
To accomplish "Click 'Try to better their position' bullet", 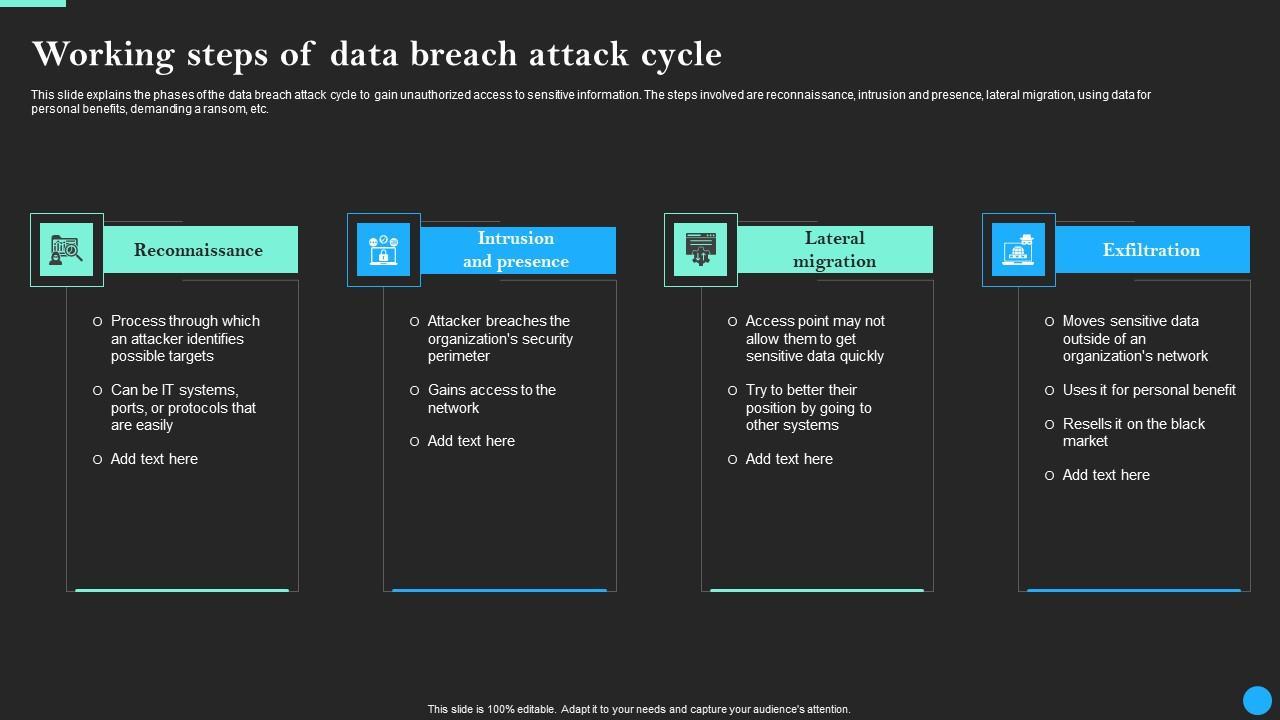I will tap(808, 407).
